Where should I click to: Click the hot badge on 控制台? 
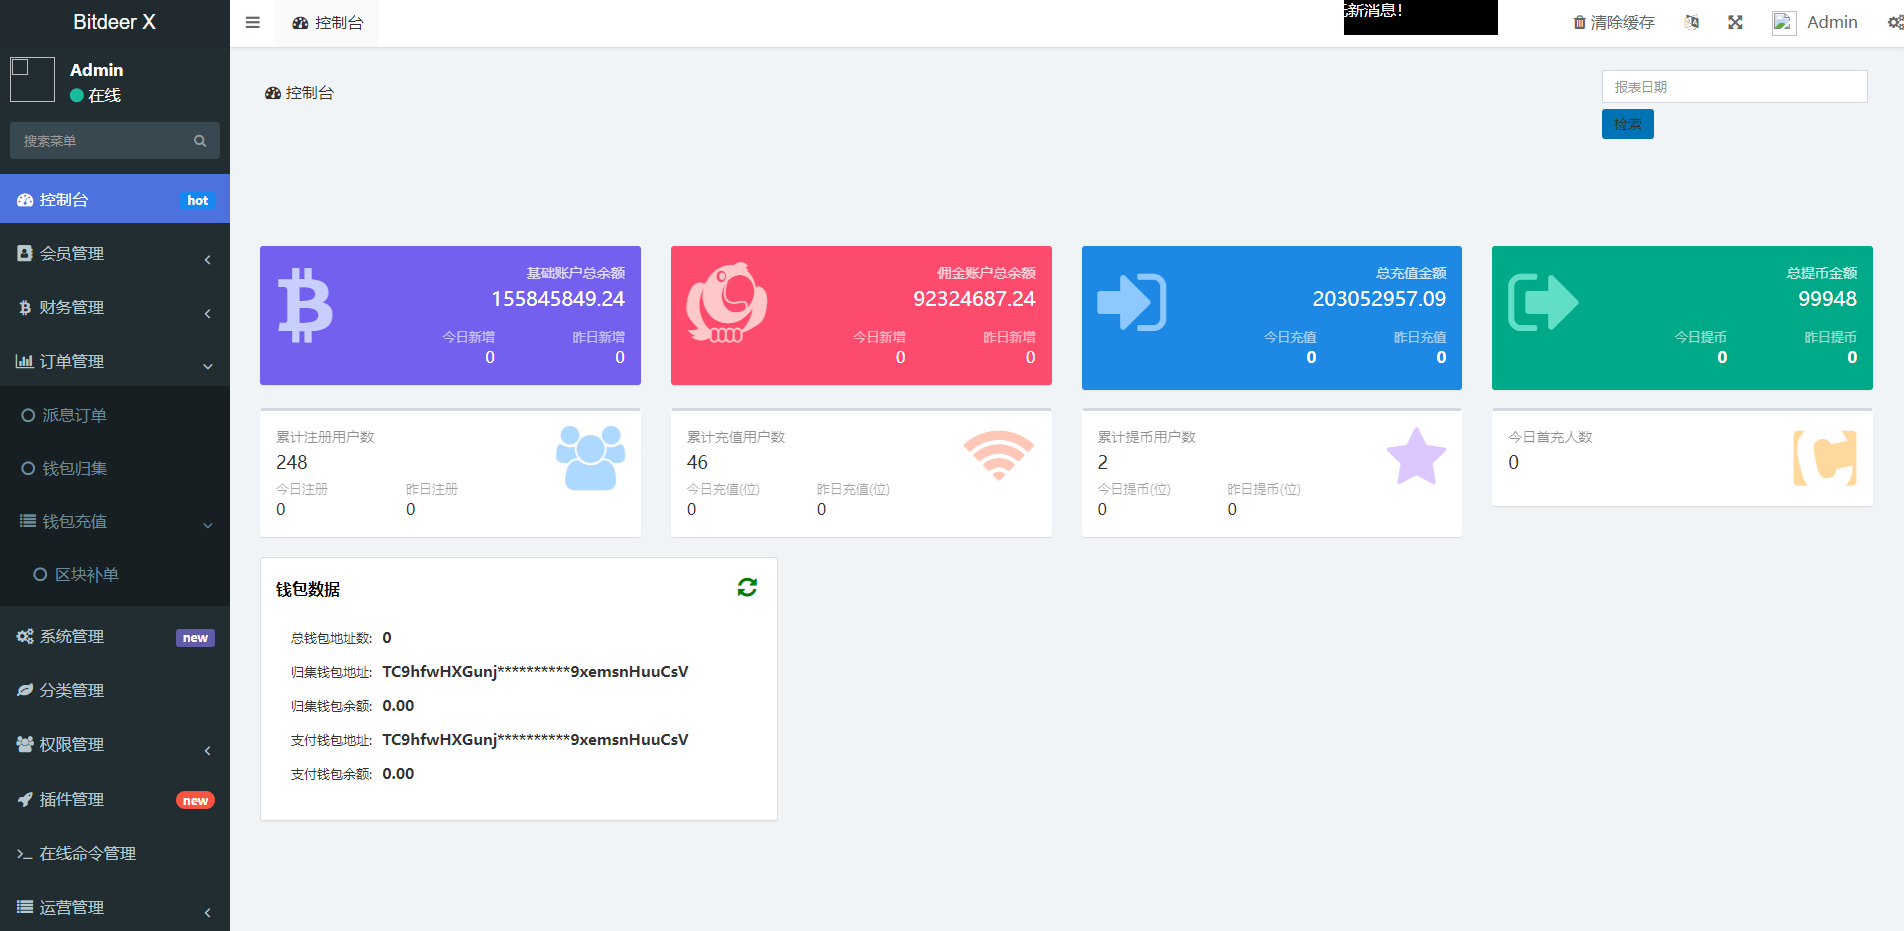(x=198, y=200)
